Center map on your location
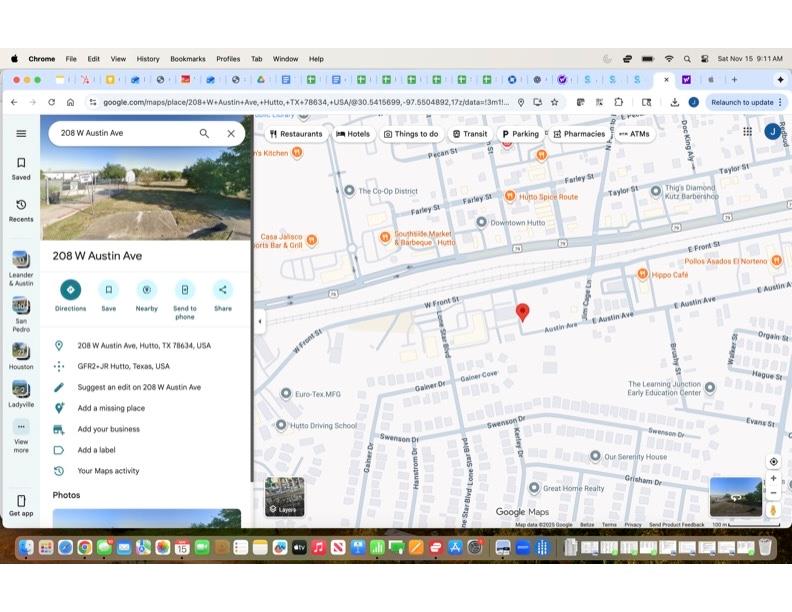Screen dimensions: 792x612 (x=773, y=461)
